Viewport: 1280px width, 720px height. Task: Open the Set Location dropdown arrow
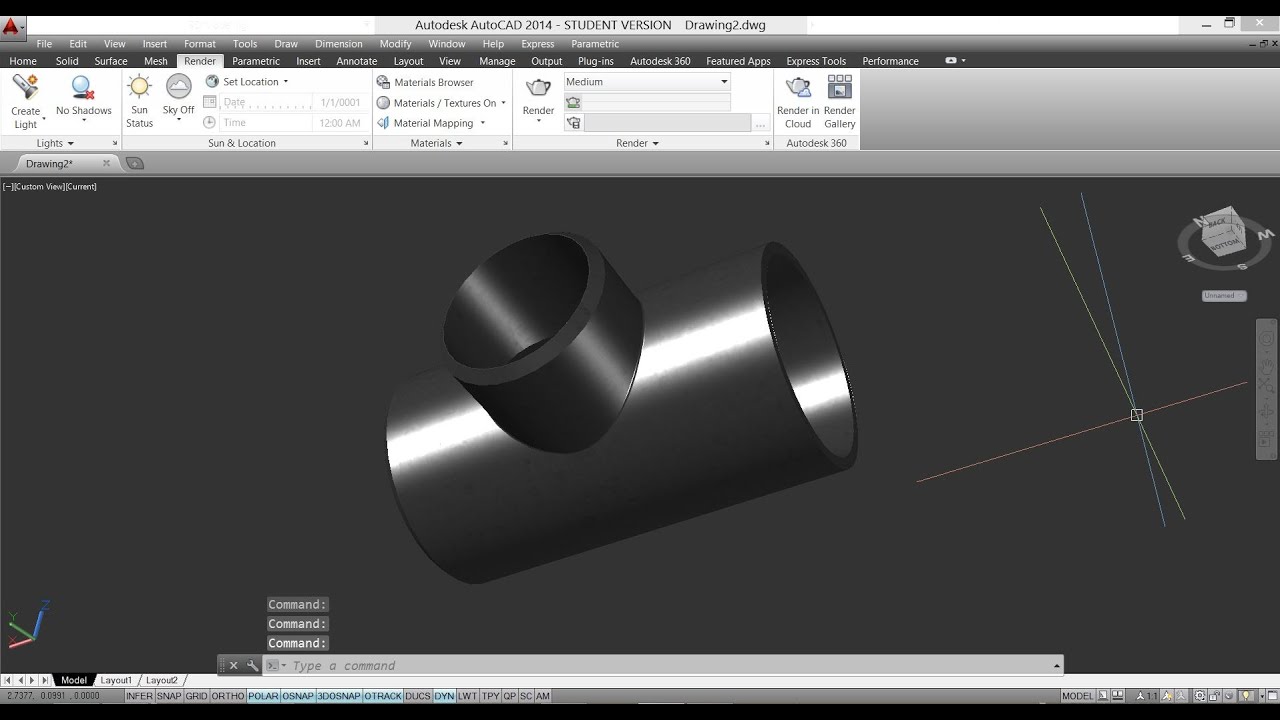286,82
